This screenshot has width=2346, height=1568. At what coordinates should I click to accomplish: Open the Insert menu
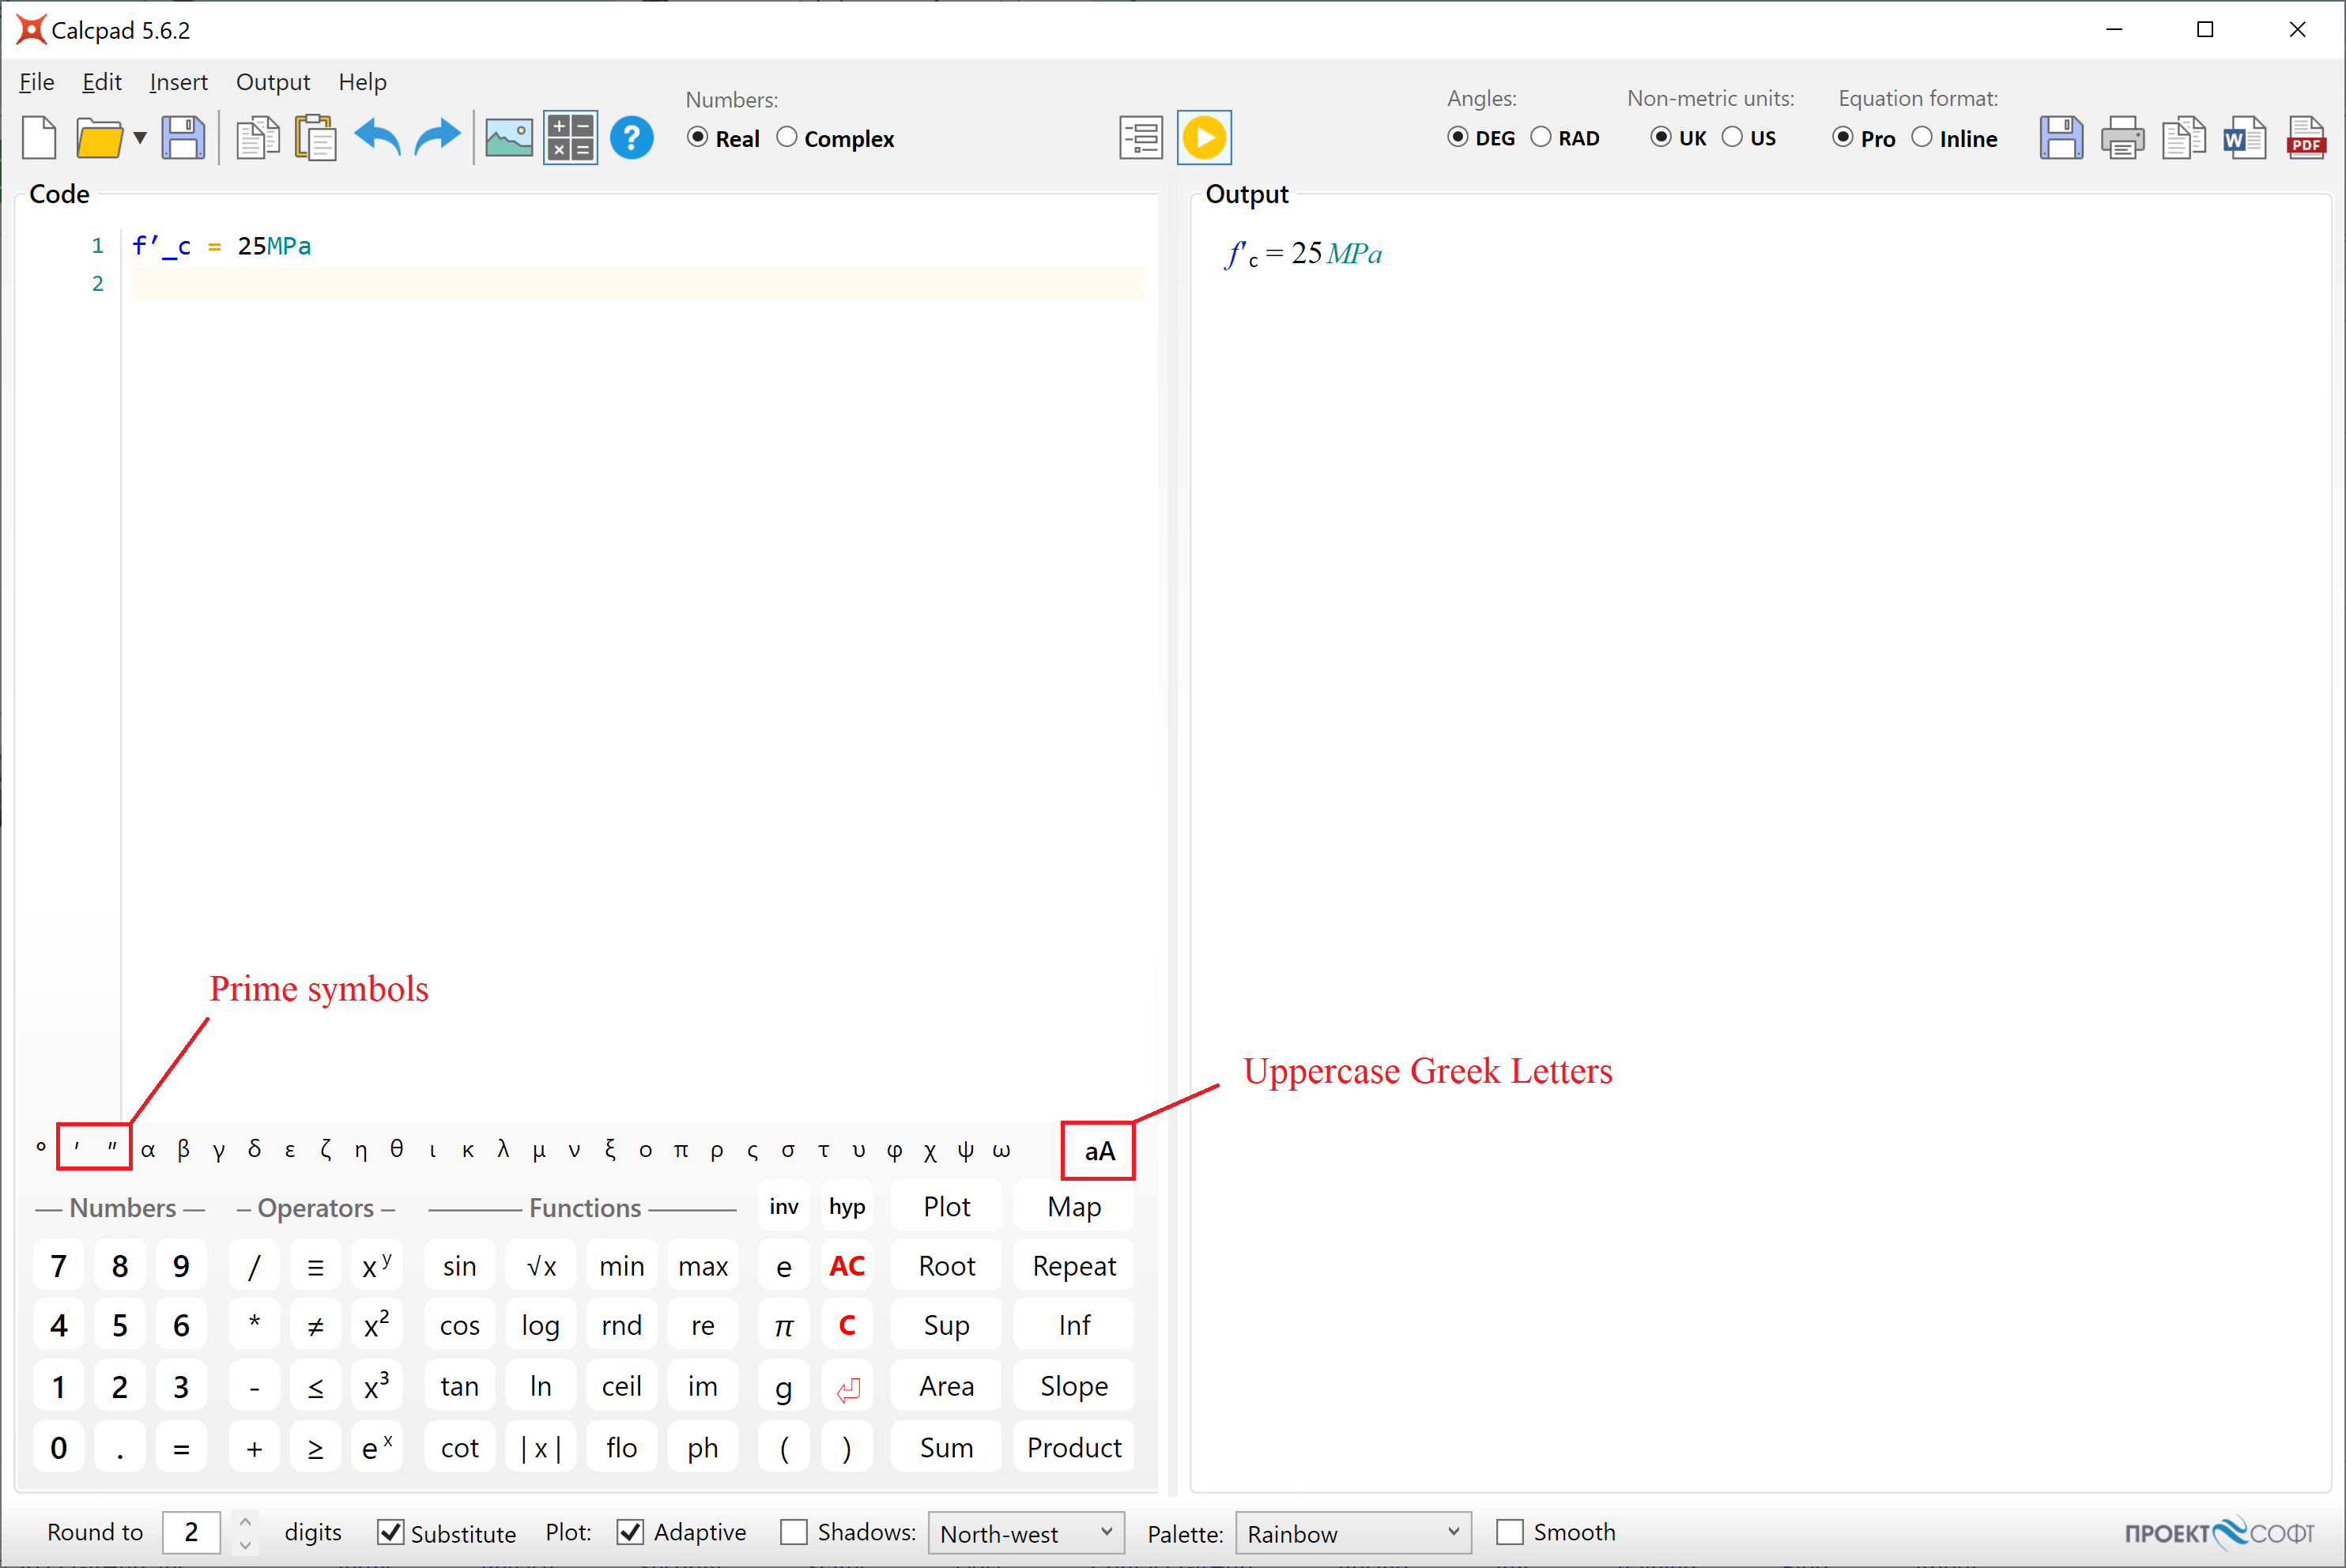[x=179, y=82]
